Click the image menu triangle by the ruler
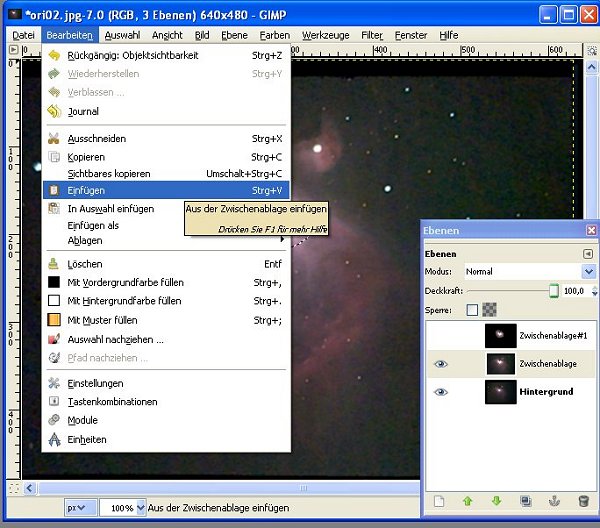 click(x=13, y=50)
